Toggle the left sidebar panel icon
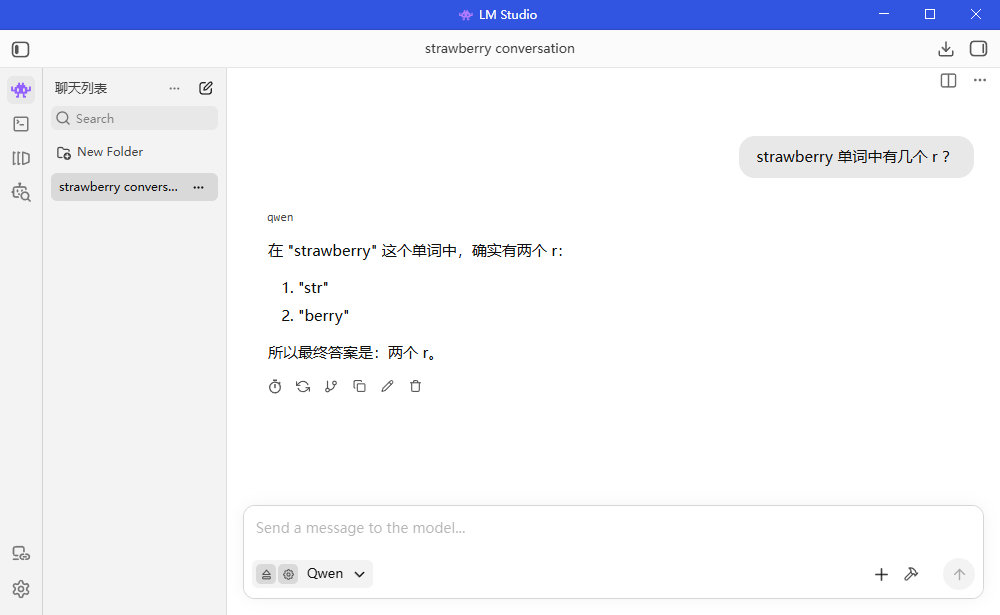The width and height of the screenshot is (1000, 615). click(x=20, y=49)
